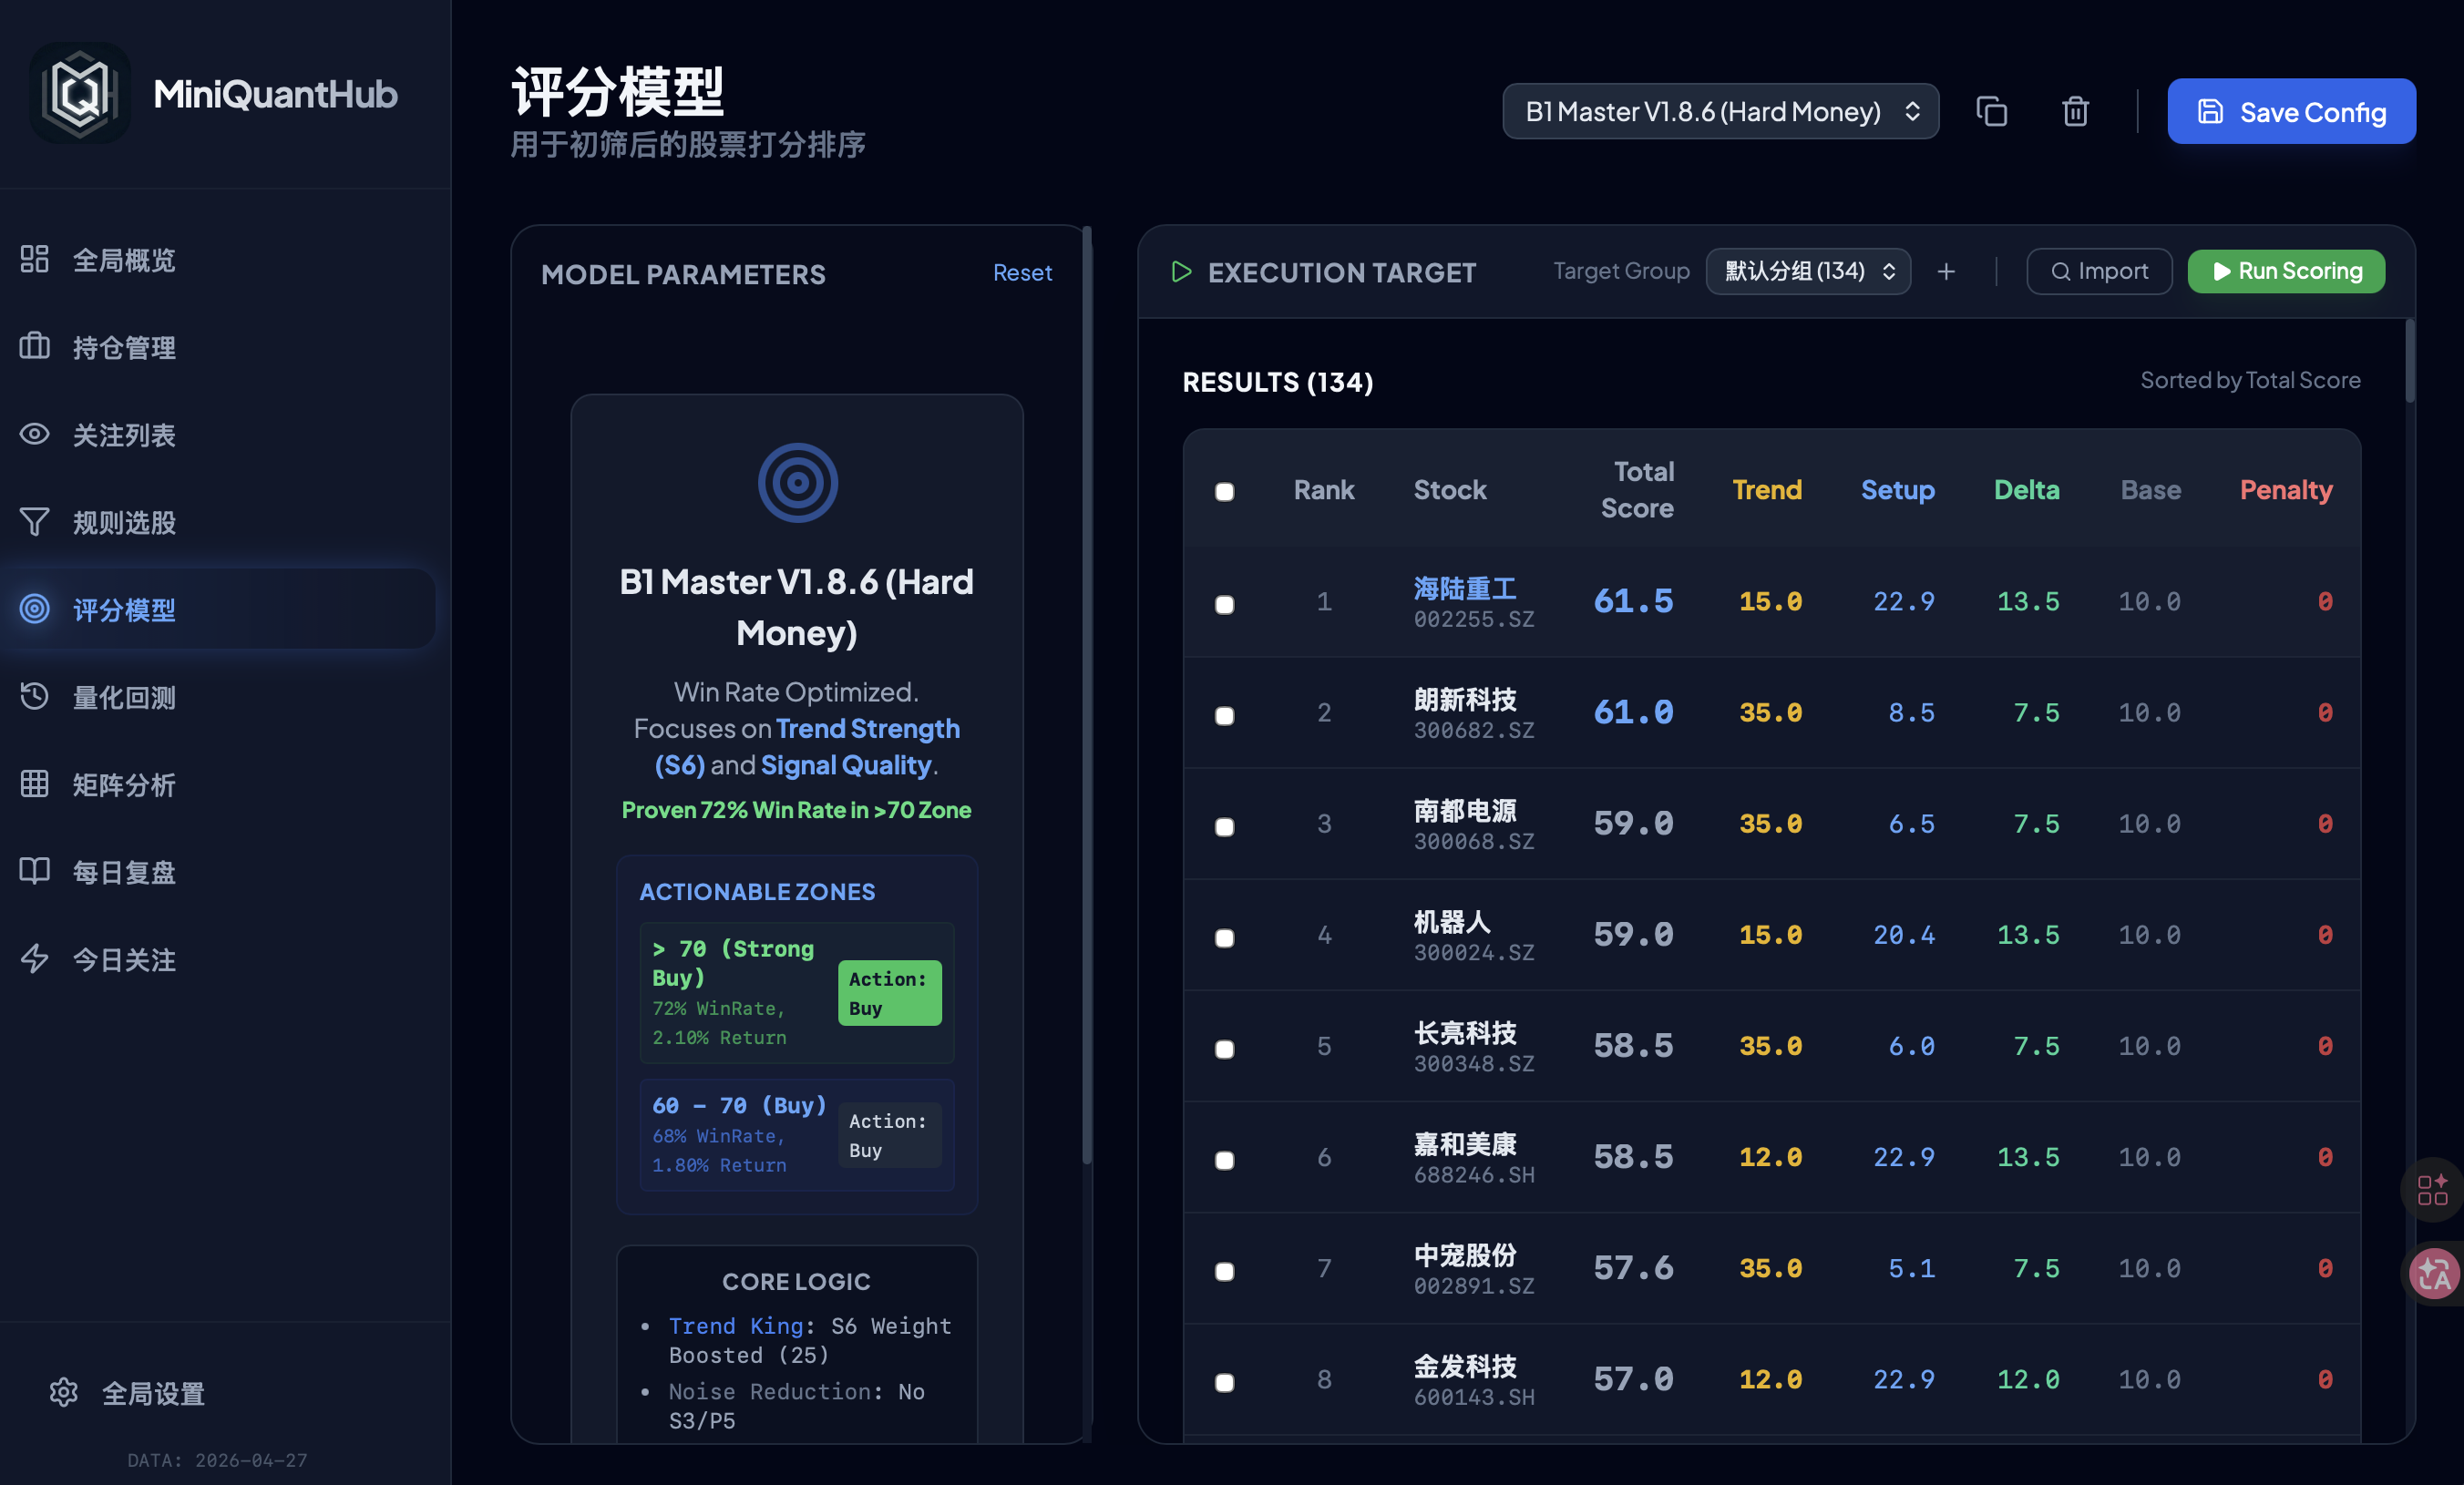Click the Trend King core logic text

(x=810, y=1340)
